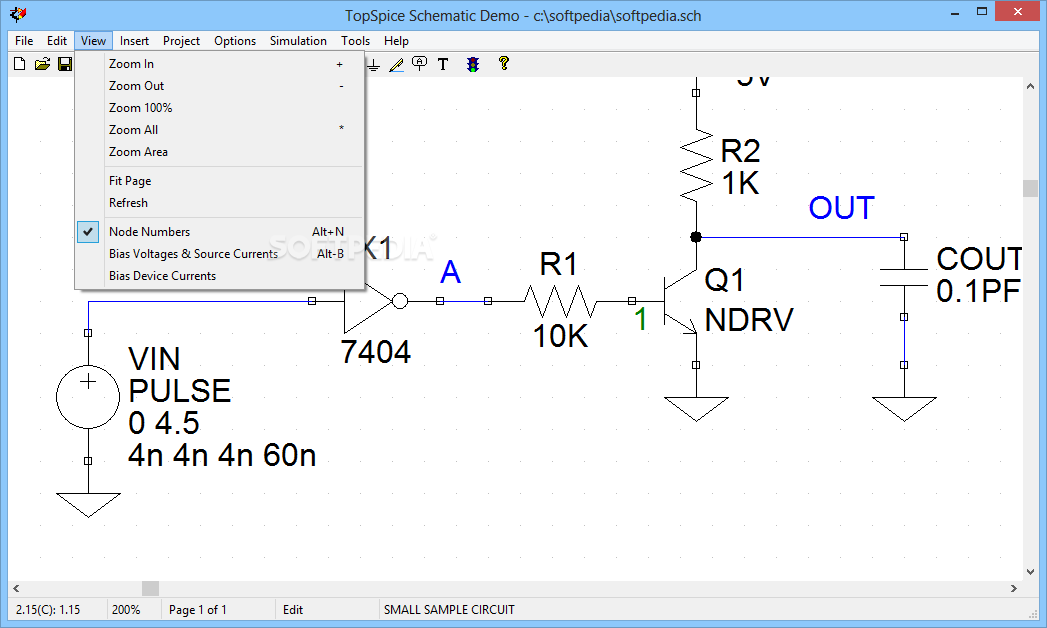Click the 4n 4n 4n 60n parameters text

pyautogui.click(x=222, y=455)
